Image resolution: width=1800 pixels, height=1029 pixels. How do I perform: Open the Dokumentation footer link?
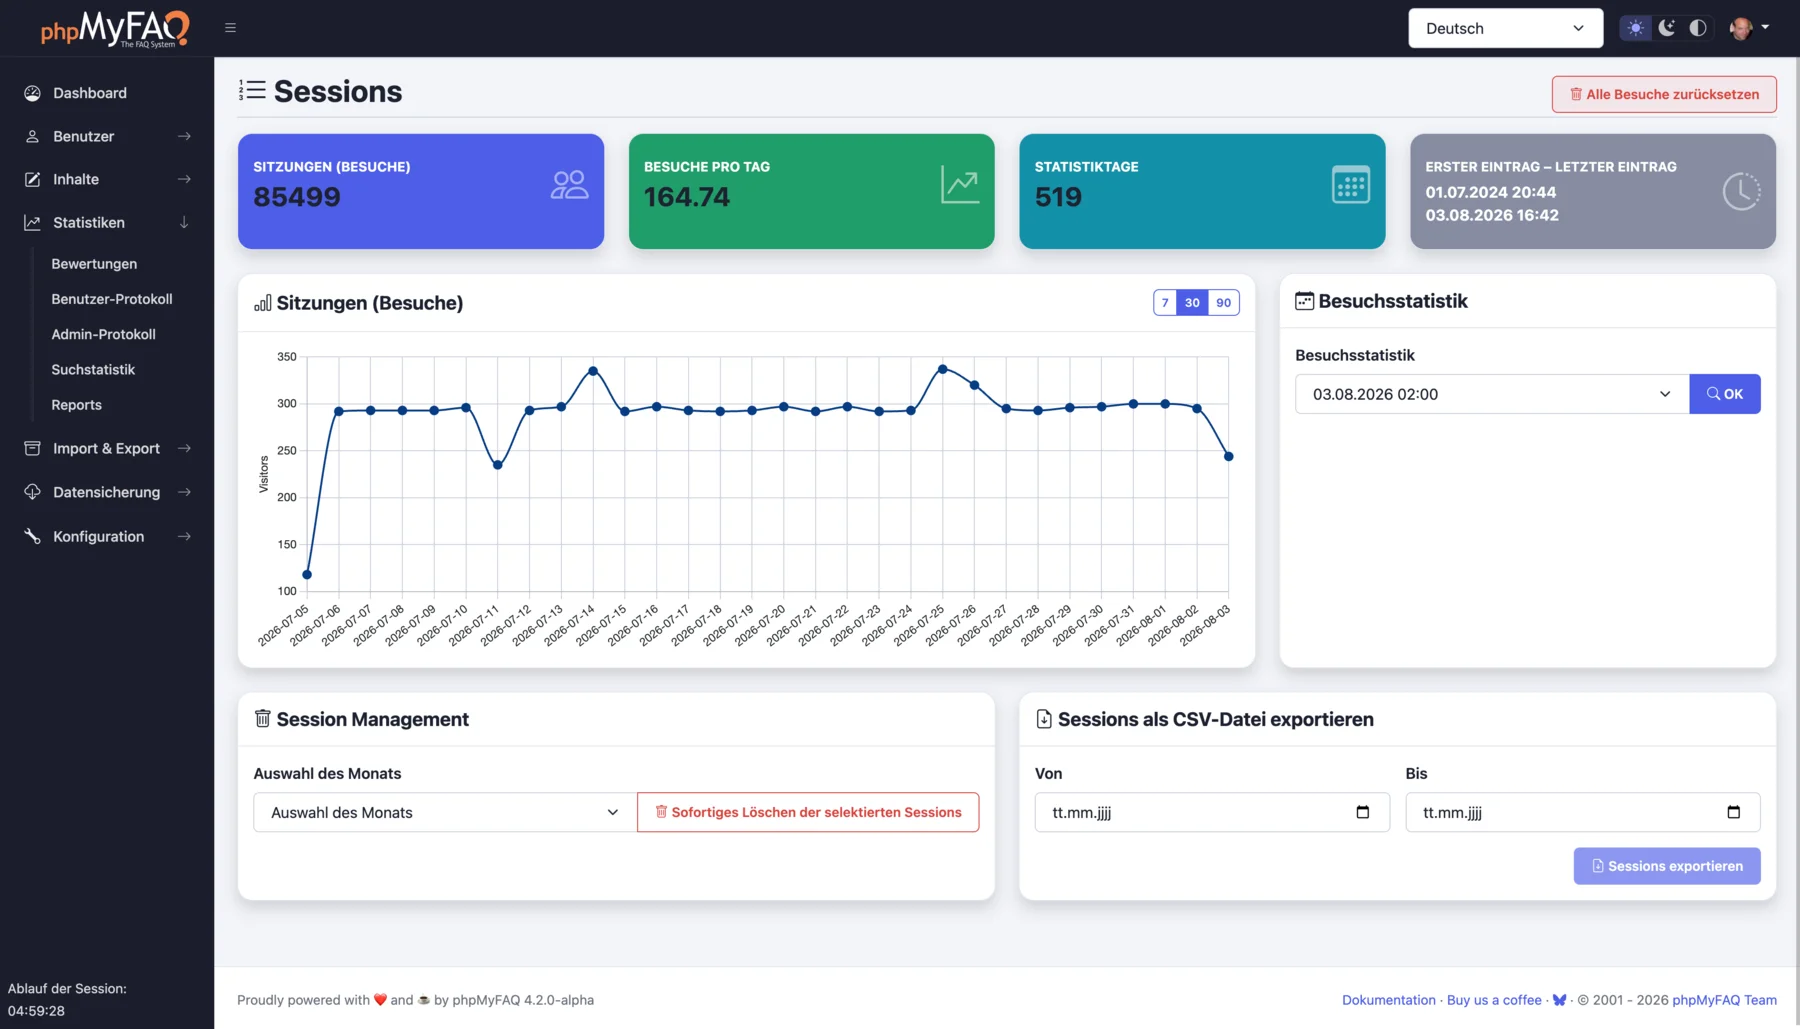[x=1388, y=1000]
